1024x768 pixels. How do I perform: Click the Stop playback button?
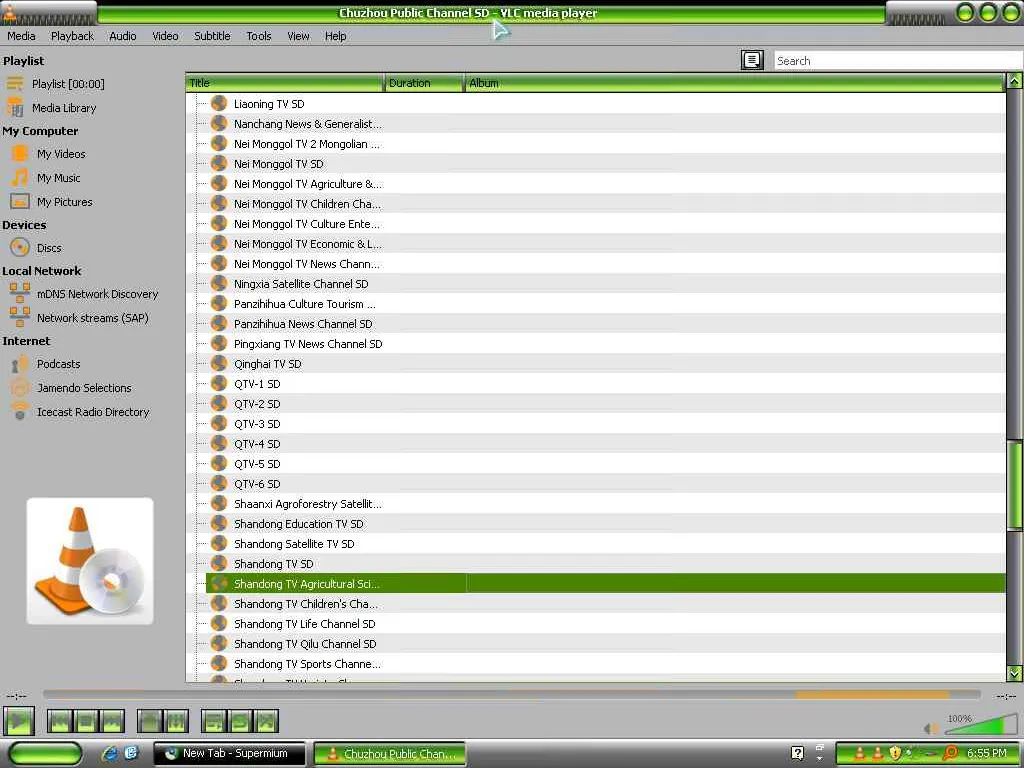point(86,722)
